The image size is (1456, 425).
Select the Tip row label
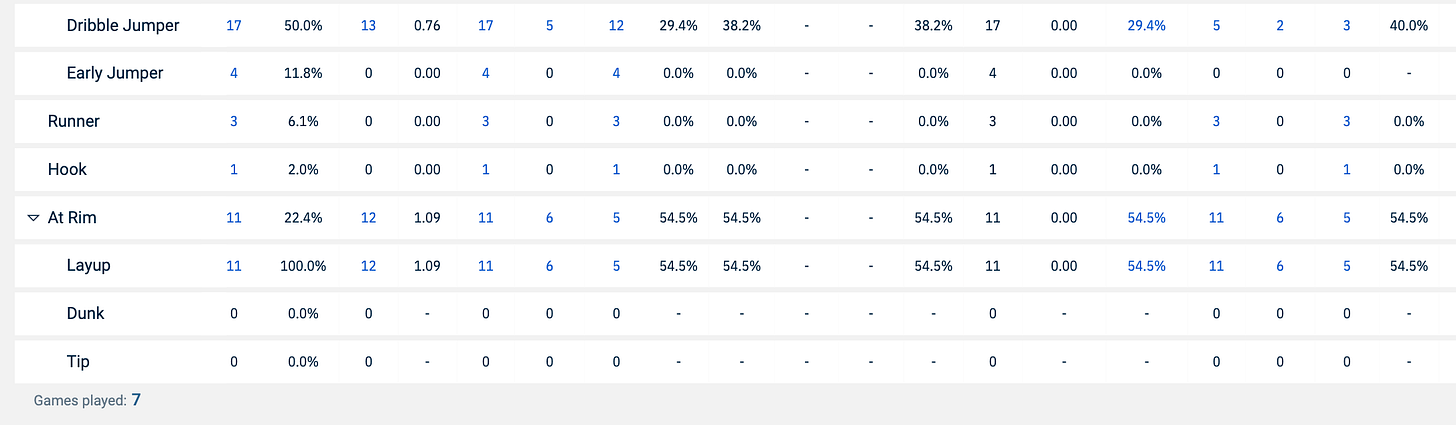(x=78, y=361)
